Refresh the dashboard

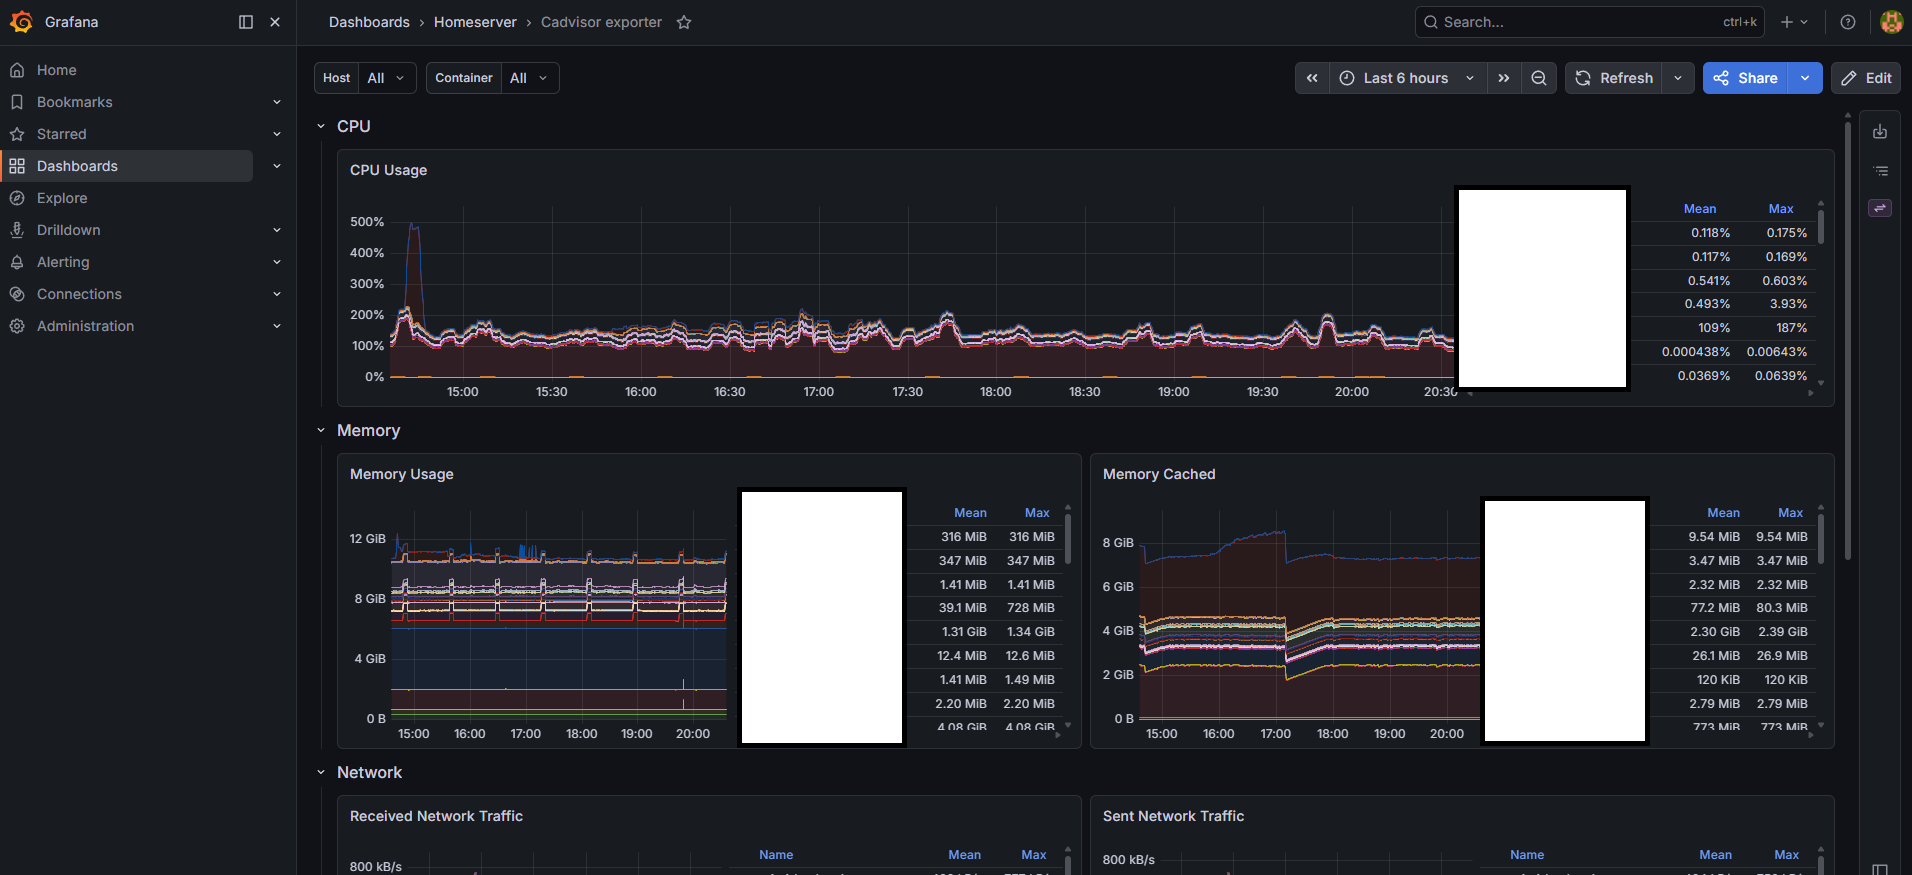1614,78
